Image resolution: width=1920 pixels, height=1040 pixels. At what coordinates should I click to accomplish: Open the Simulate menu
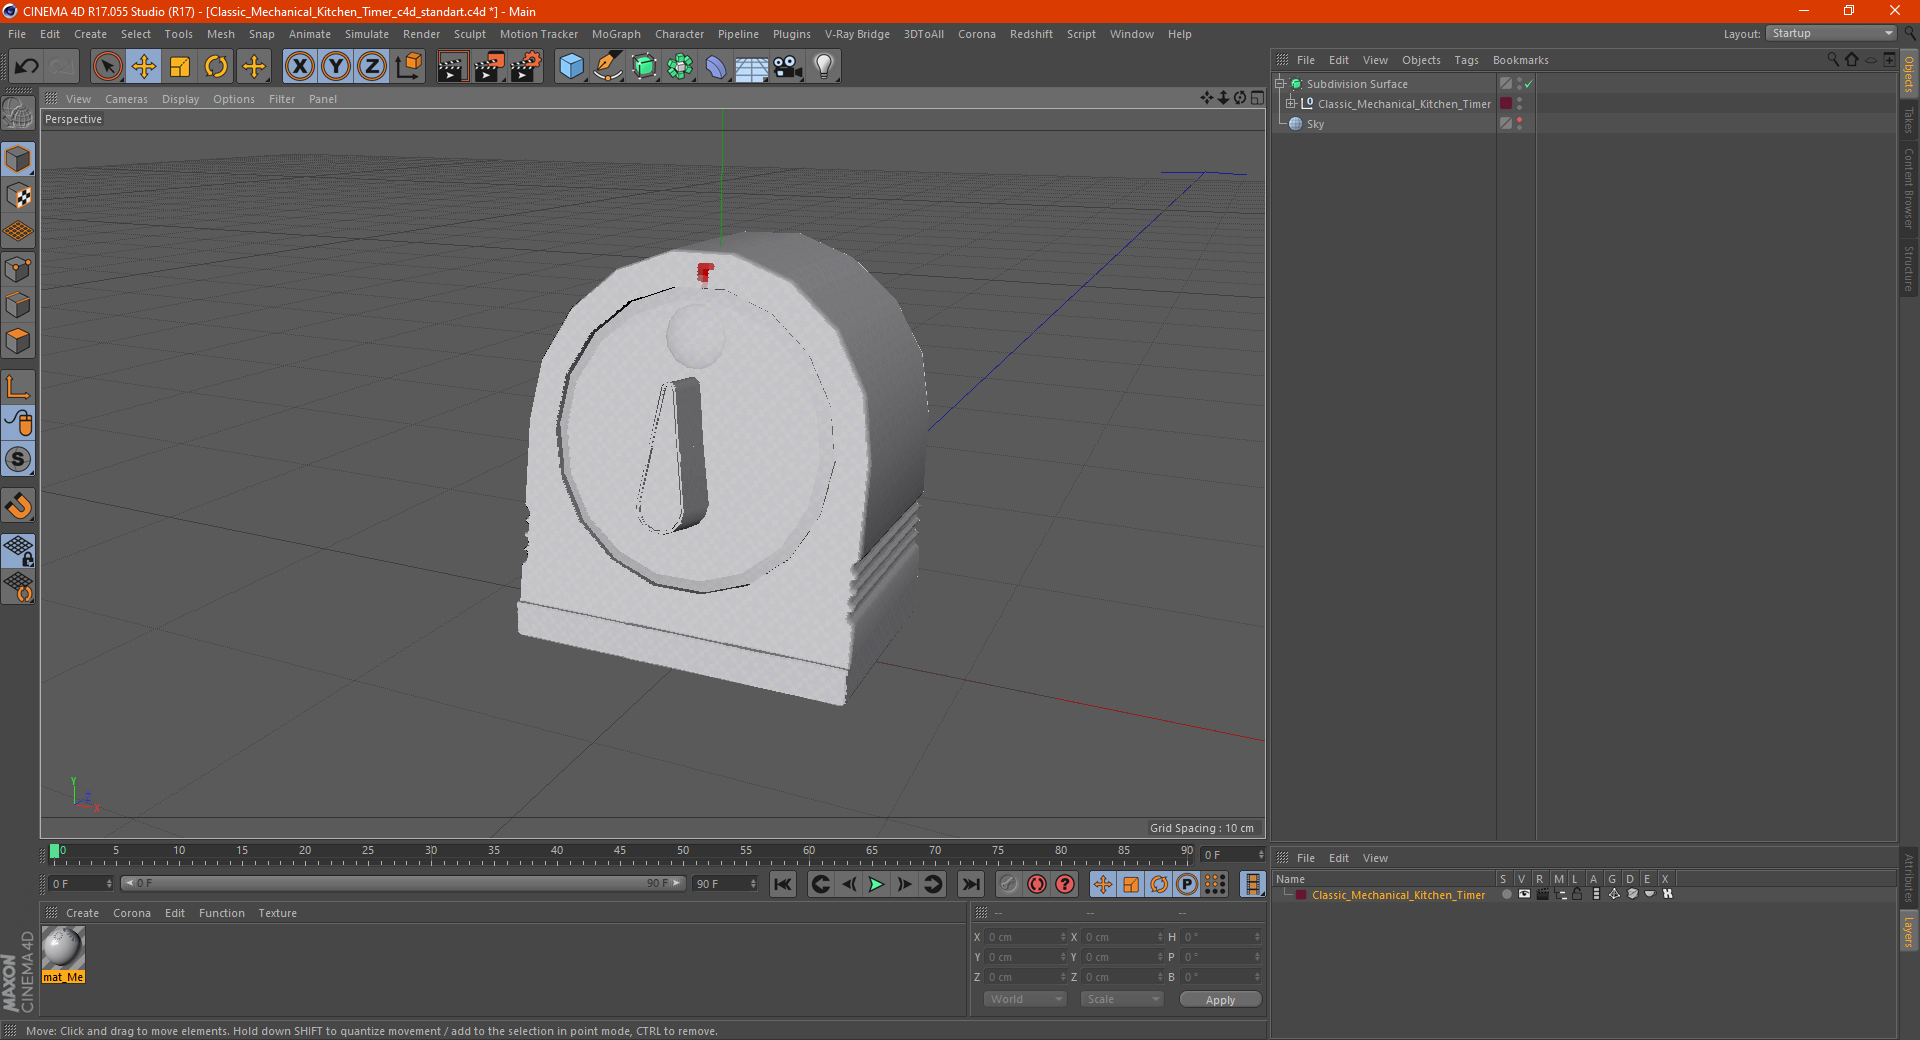click(x=367, y=34)
